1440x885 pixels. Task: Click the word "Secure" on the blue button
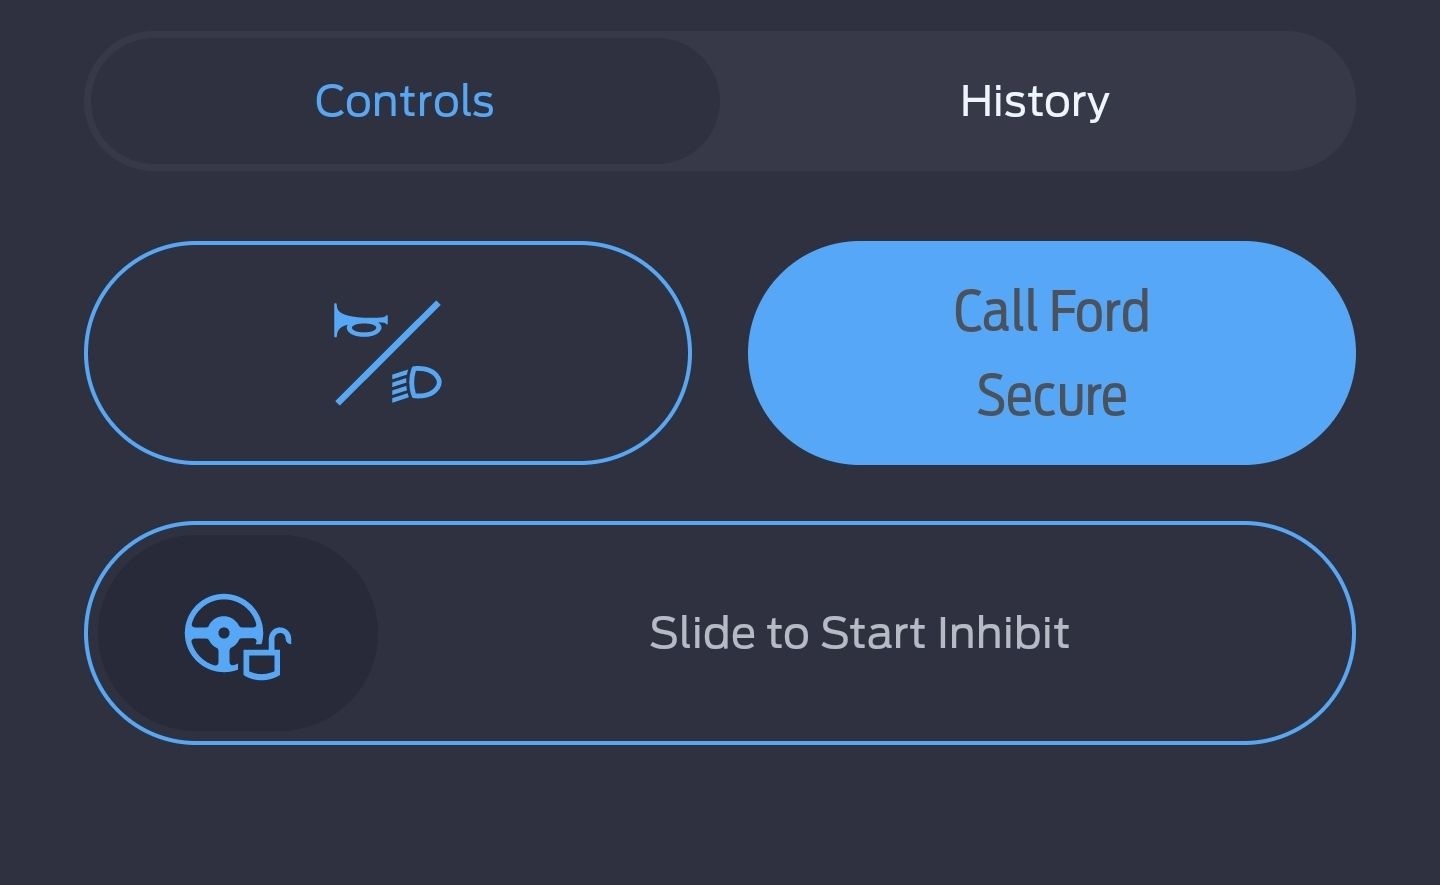pyautogui.click(x=1051, y=395)
